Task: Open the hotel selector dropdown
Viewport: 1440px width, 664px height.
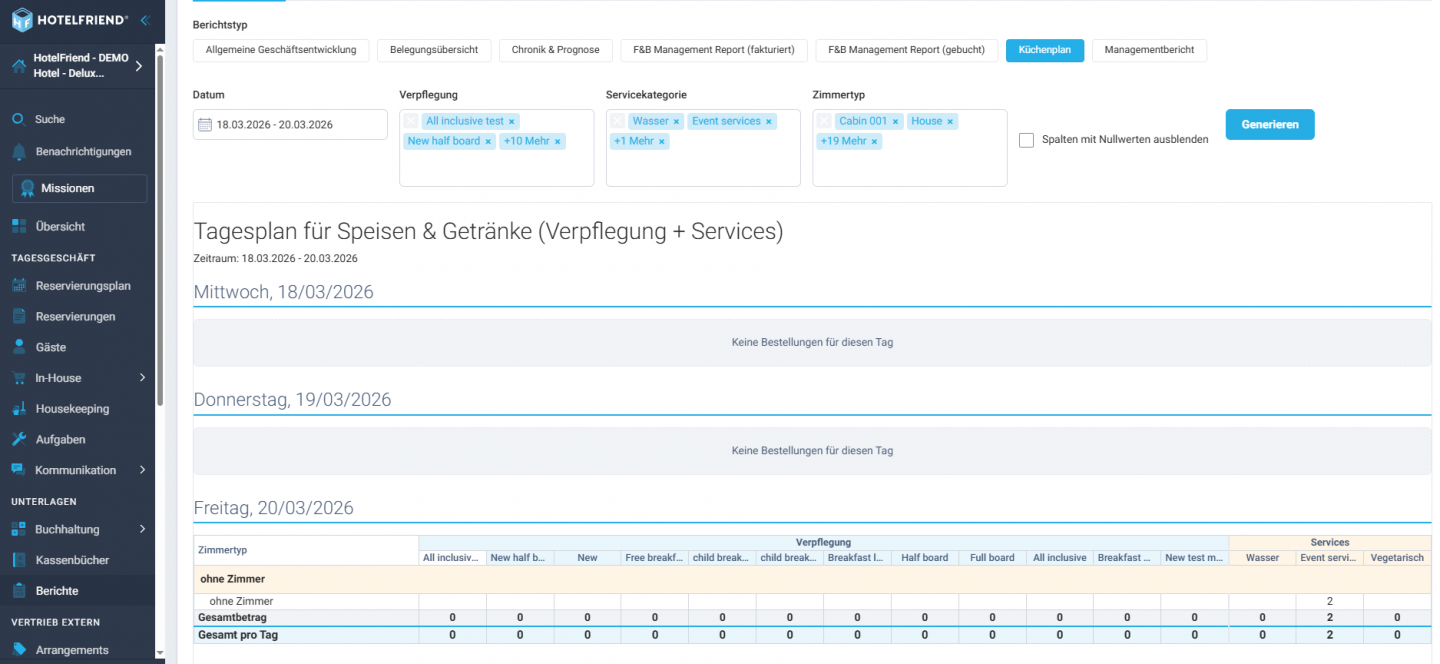Action: (138, 66)
